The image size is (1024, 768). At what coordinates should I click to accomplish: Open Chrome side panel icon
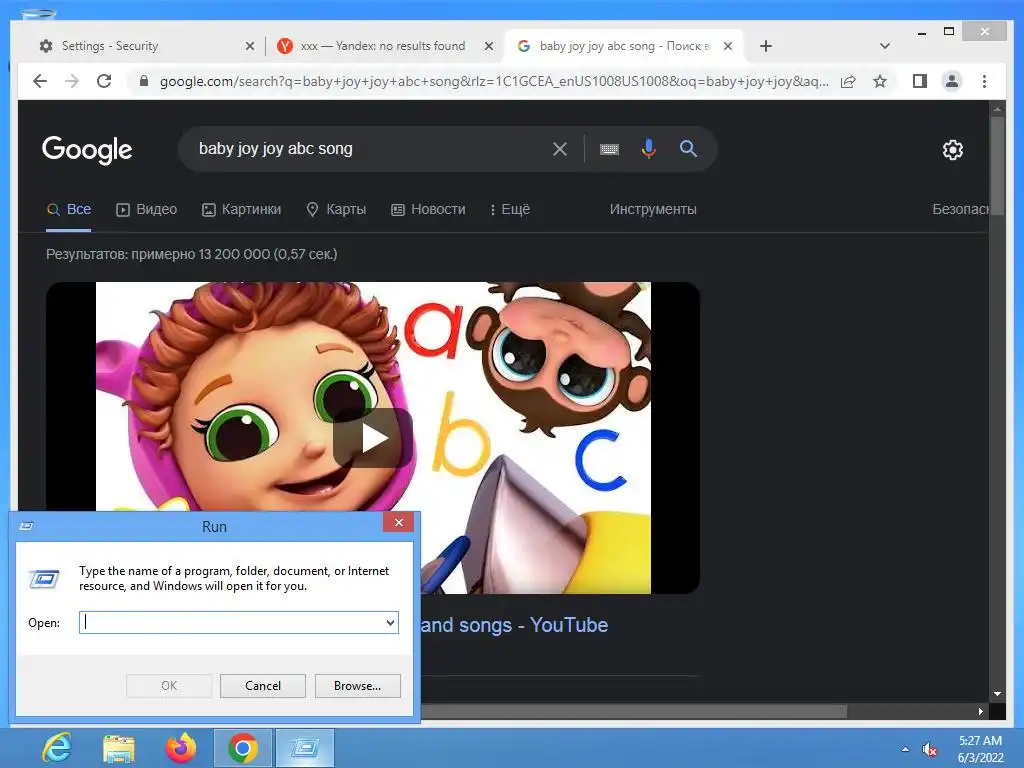(920, 81)
